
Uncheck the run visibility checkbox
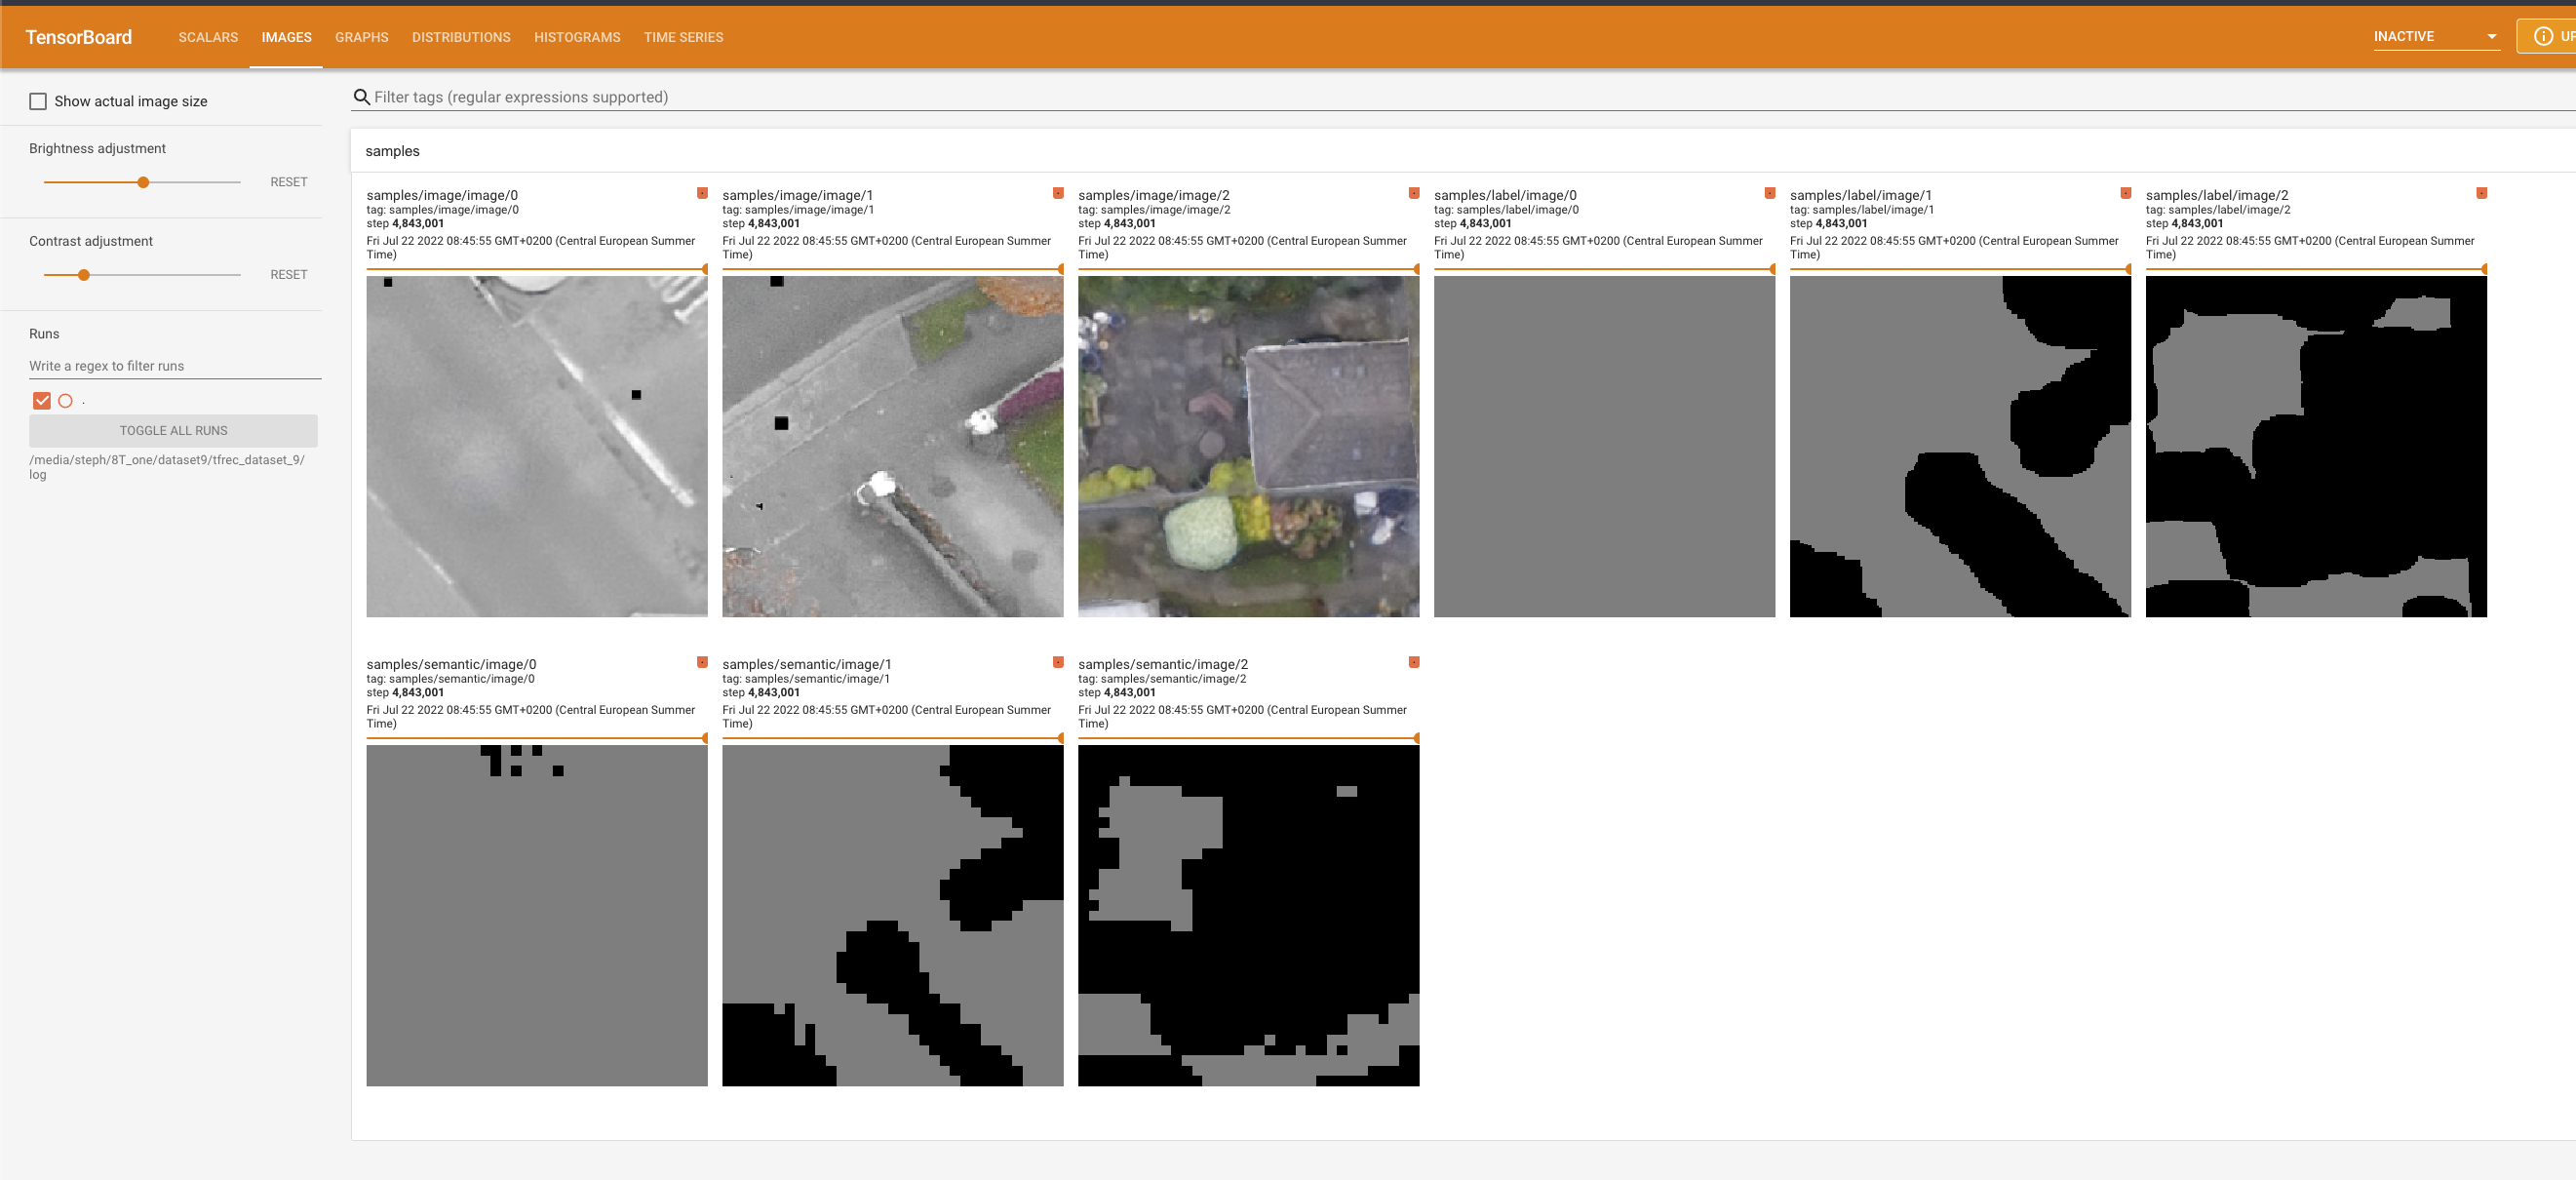pos(41,401)
